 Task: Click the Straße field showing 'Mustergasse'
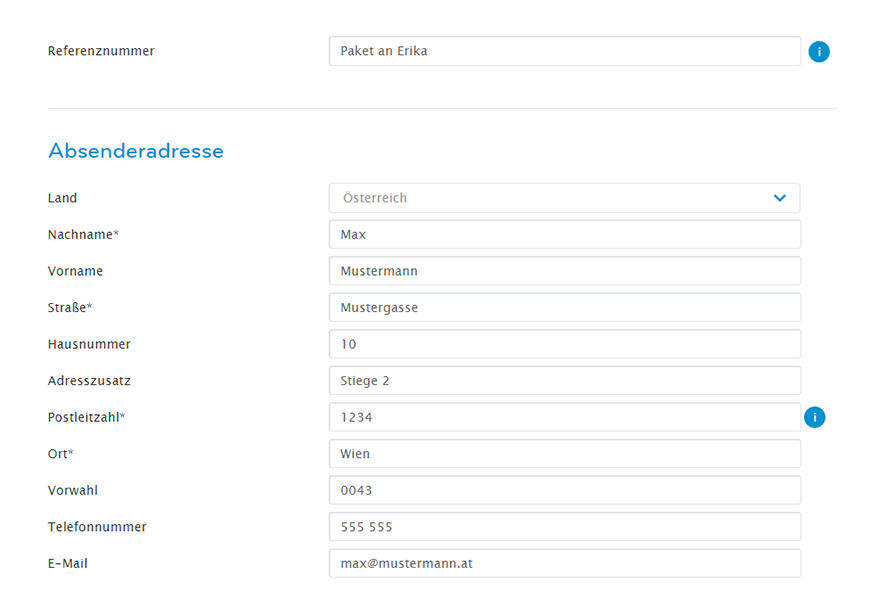coord(564,308)
